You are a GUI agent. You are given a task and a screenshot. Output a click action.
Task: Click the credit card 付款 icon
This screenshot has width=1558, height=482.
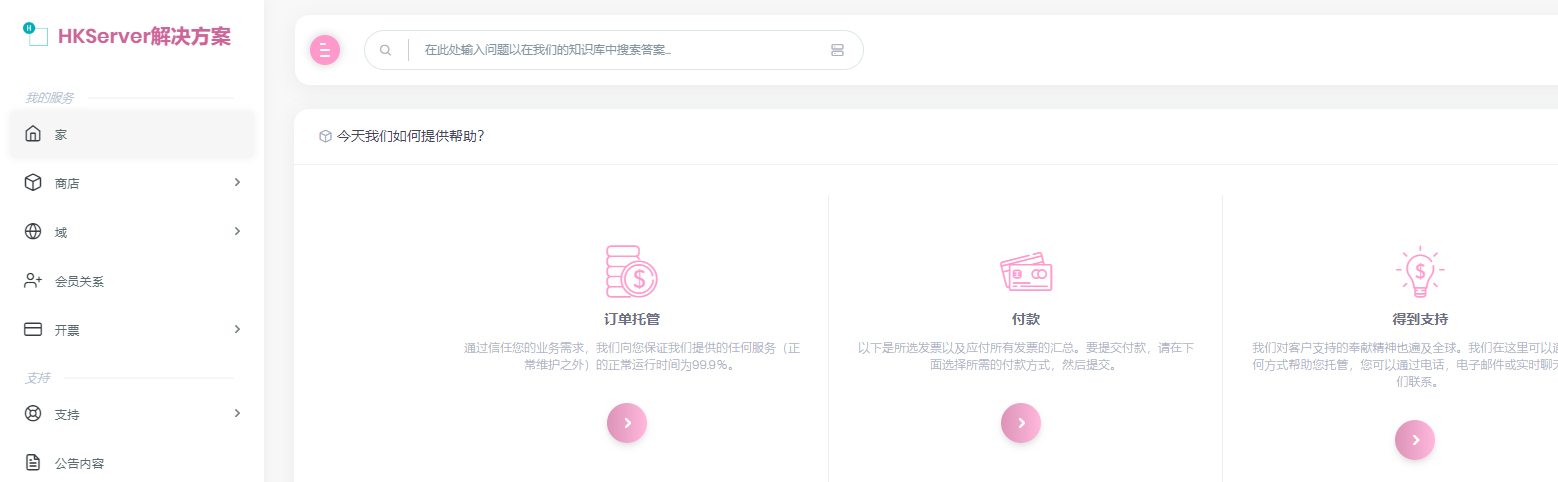click(1026, 271)
